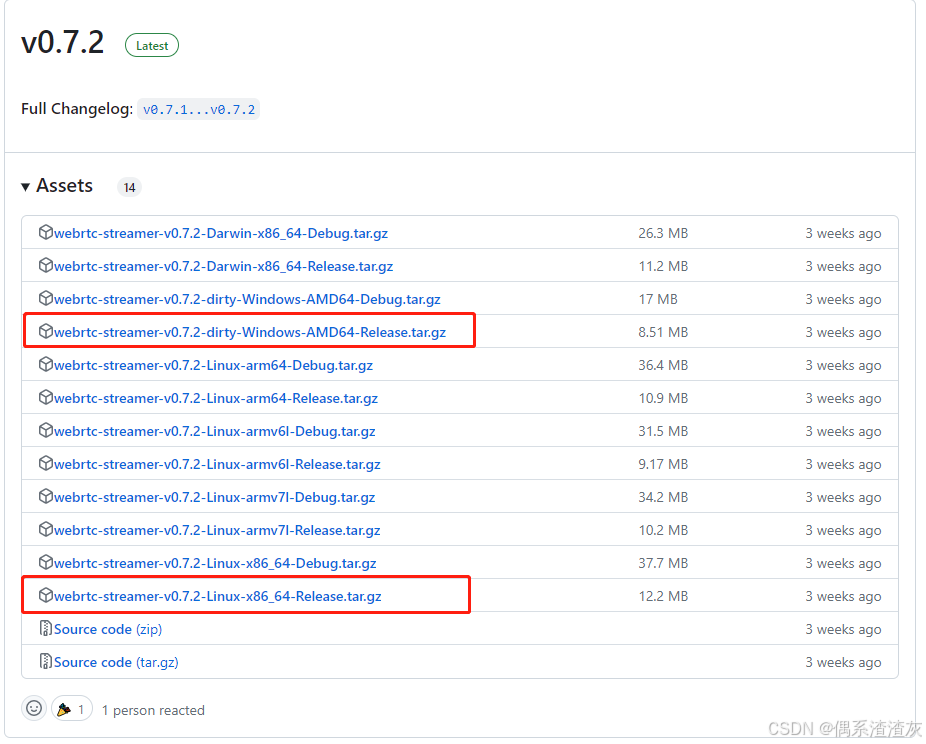This screenshot has height=744, width=926.
Task: Download Source code (zip)
Action: click(108, 629)
